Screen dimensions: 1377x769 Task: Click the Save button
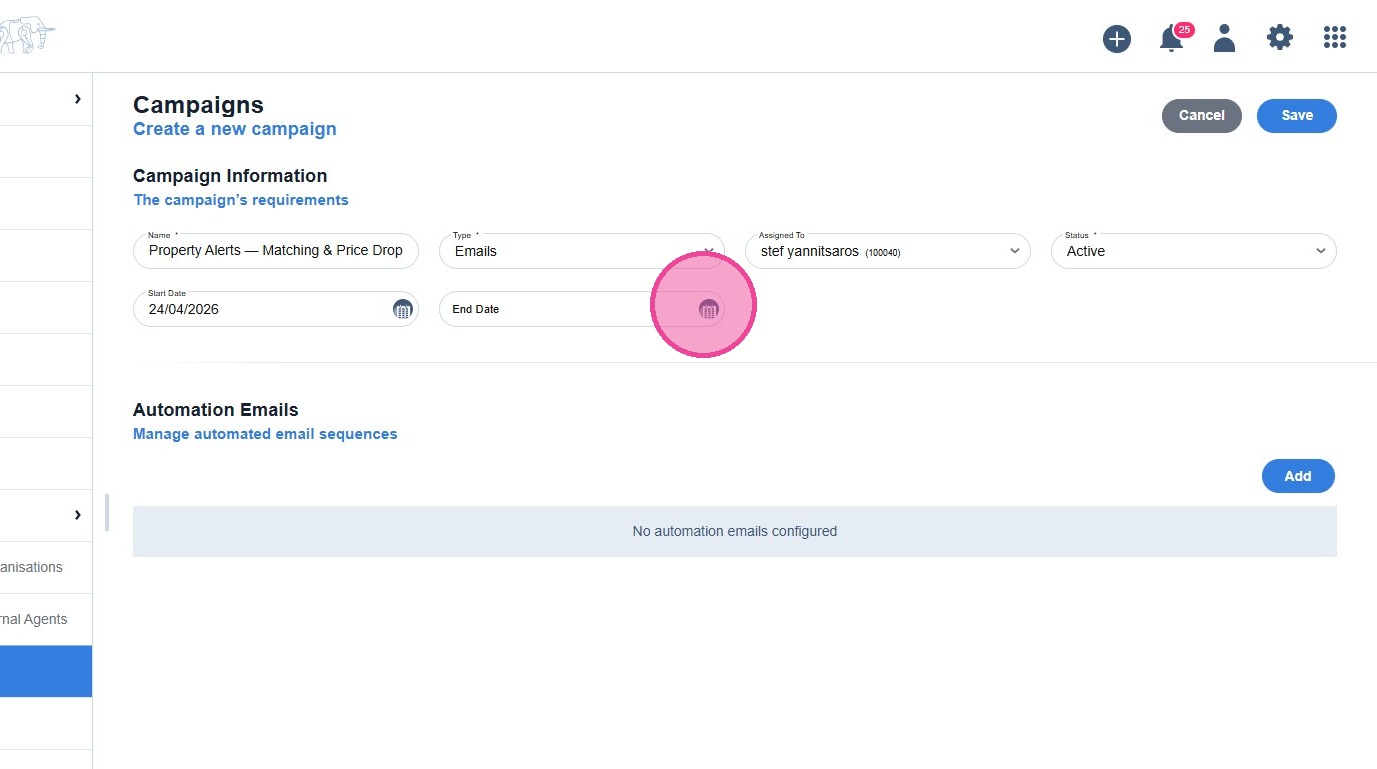pyautogui.click(x=1297, y=115)
